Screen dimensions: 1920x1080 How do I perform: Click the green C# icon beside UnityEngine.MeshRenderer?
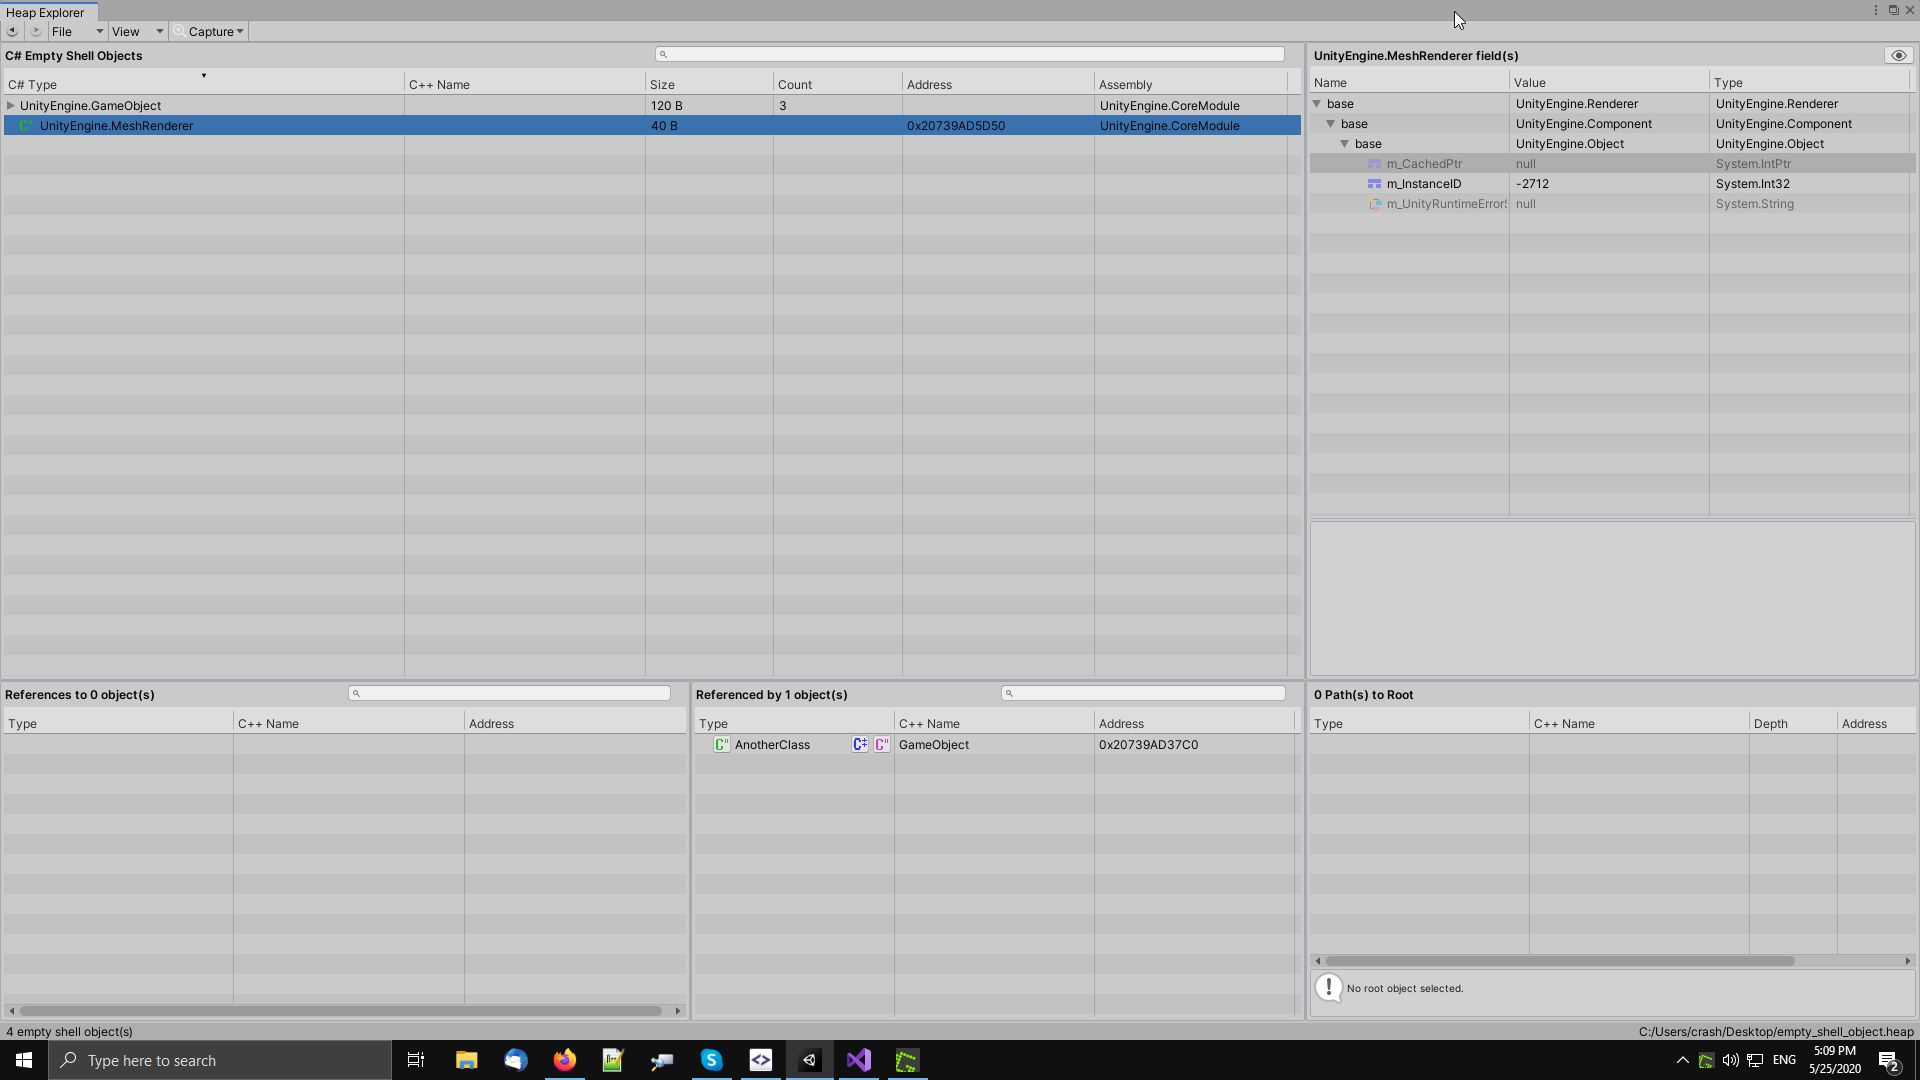coord(25,126)
